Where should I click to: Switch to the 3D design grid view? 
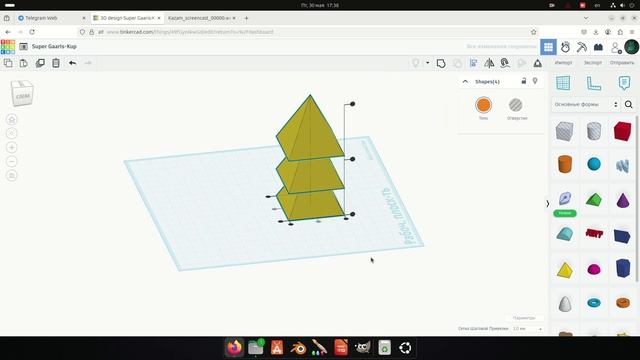[548, 47]
